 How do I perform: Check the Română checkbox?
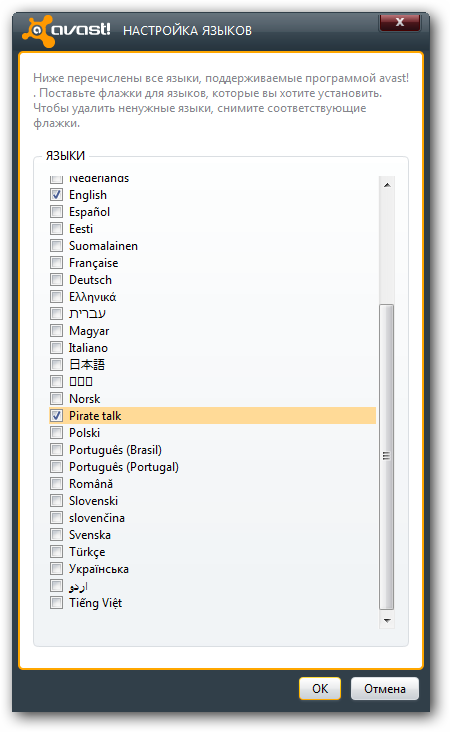(56, 484)
